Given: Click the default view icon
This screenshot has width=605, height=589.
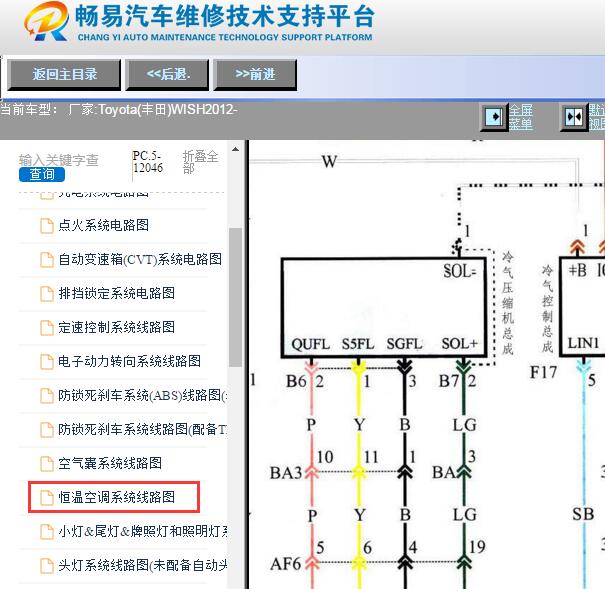Looking at the screenshot, I should [573, 116].
